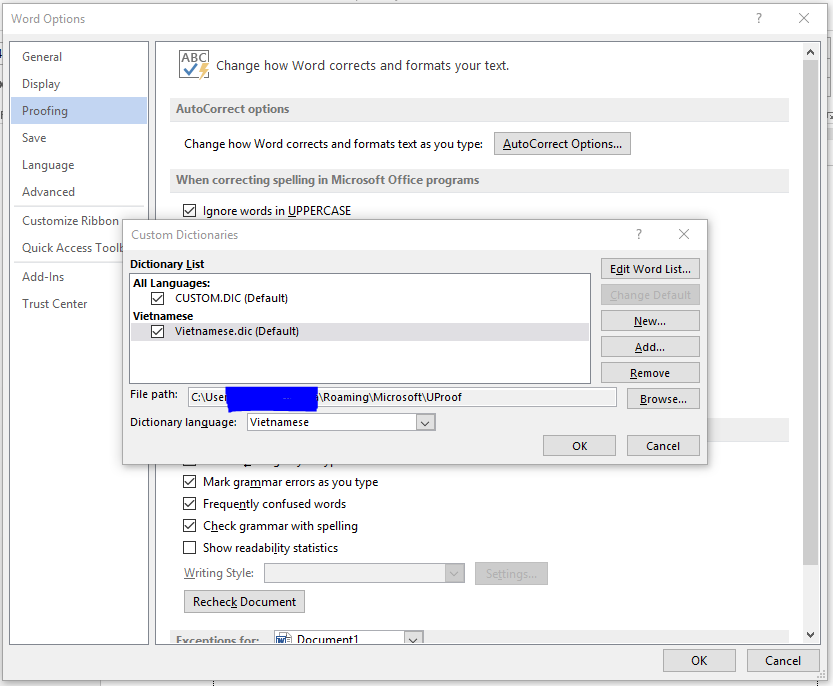Expand the Exceptions for document dropdown
Screen dimensions: 833x686
tap(413, 639)
